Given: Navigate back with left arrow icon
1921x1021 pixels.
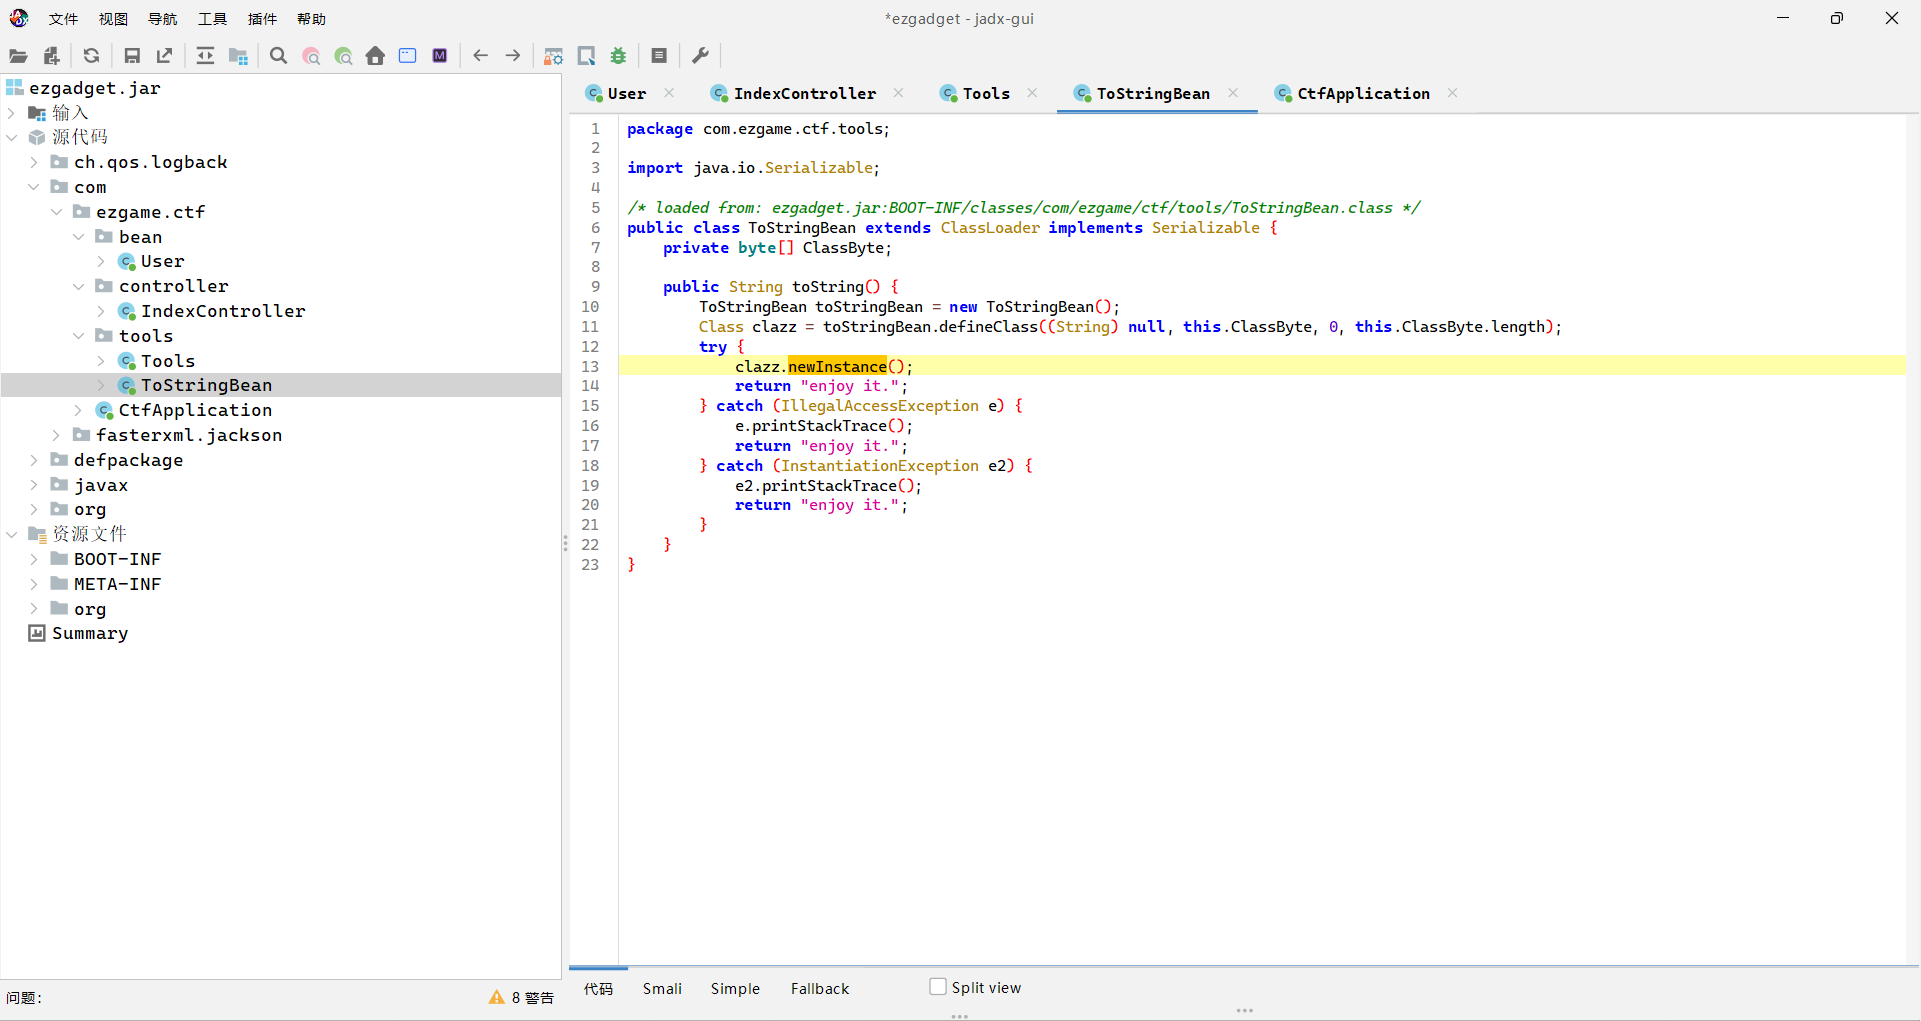Looking at the screenshot, I should 480,56.
